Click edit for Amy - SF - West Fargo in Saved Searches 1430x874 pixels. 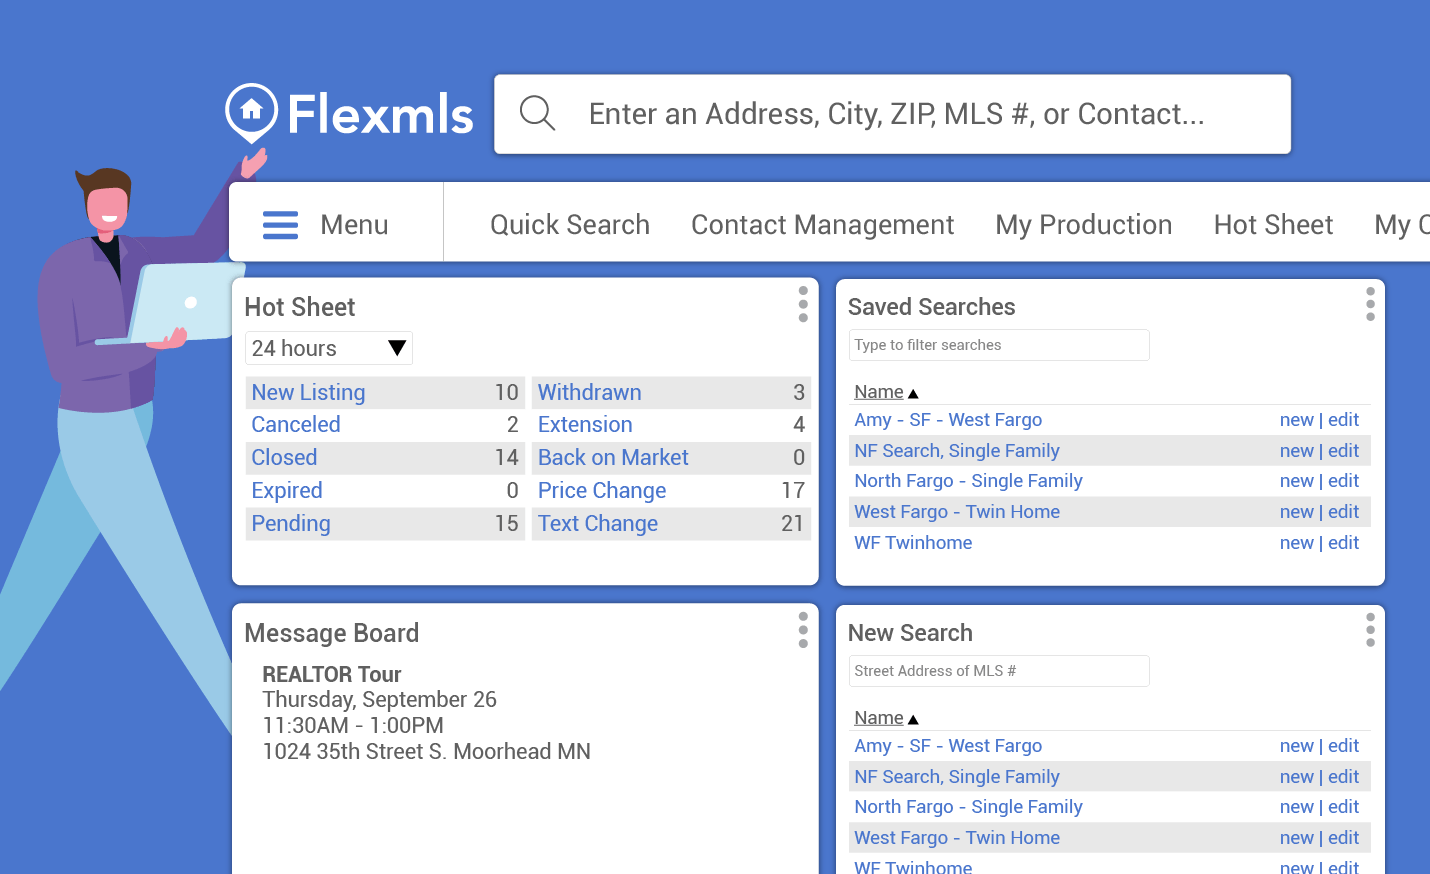(1343, 420)
